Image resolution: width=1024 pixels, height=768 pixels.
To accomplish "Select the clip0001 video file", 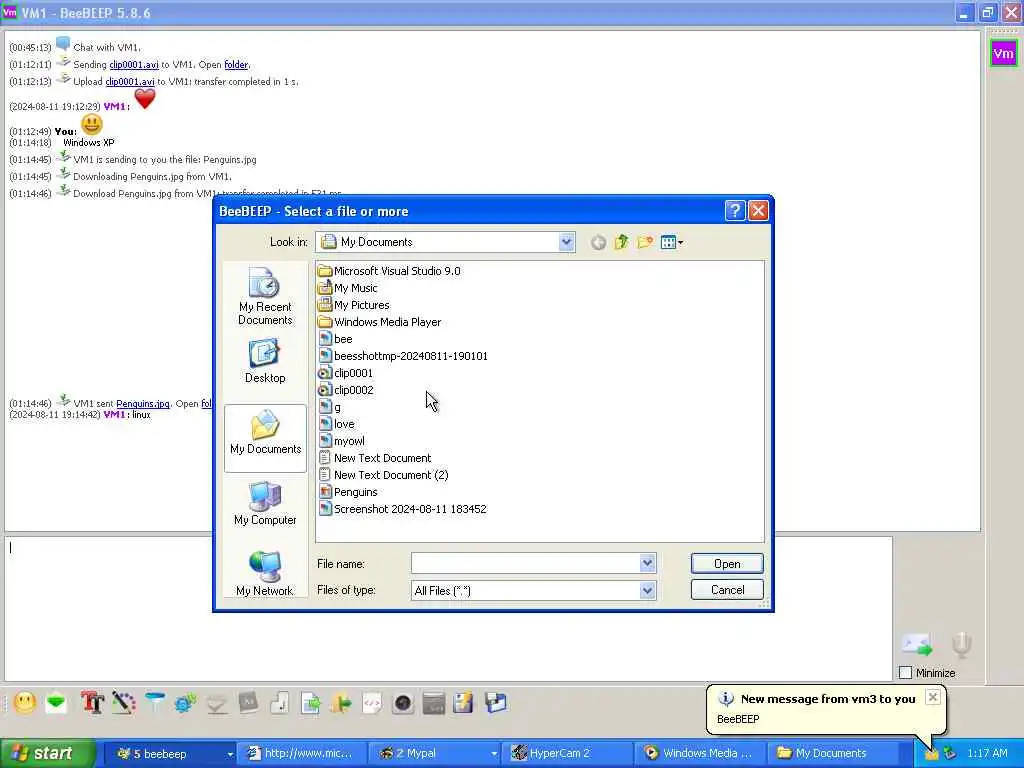I will [345, 373].
